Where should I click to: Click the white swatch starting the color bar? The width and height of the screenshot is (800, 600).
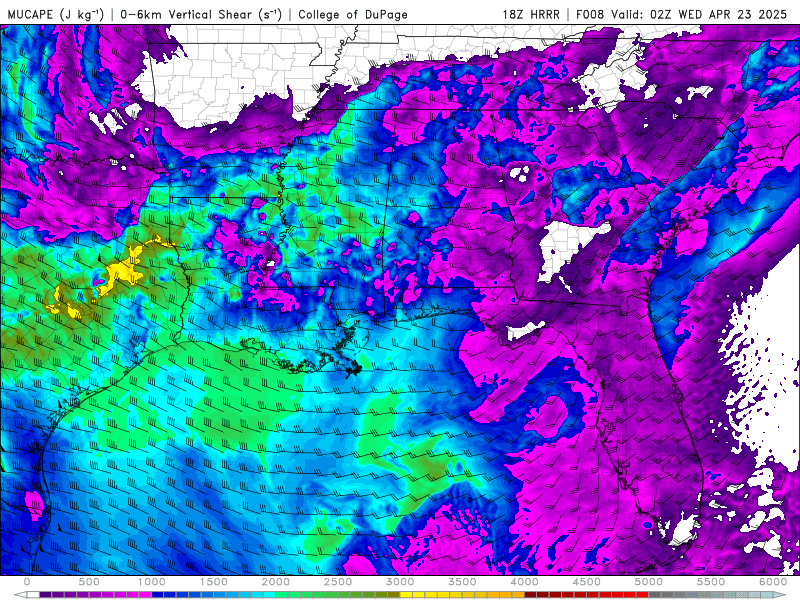33,594
